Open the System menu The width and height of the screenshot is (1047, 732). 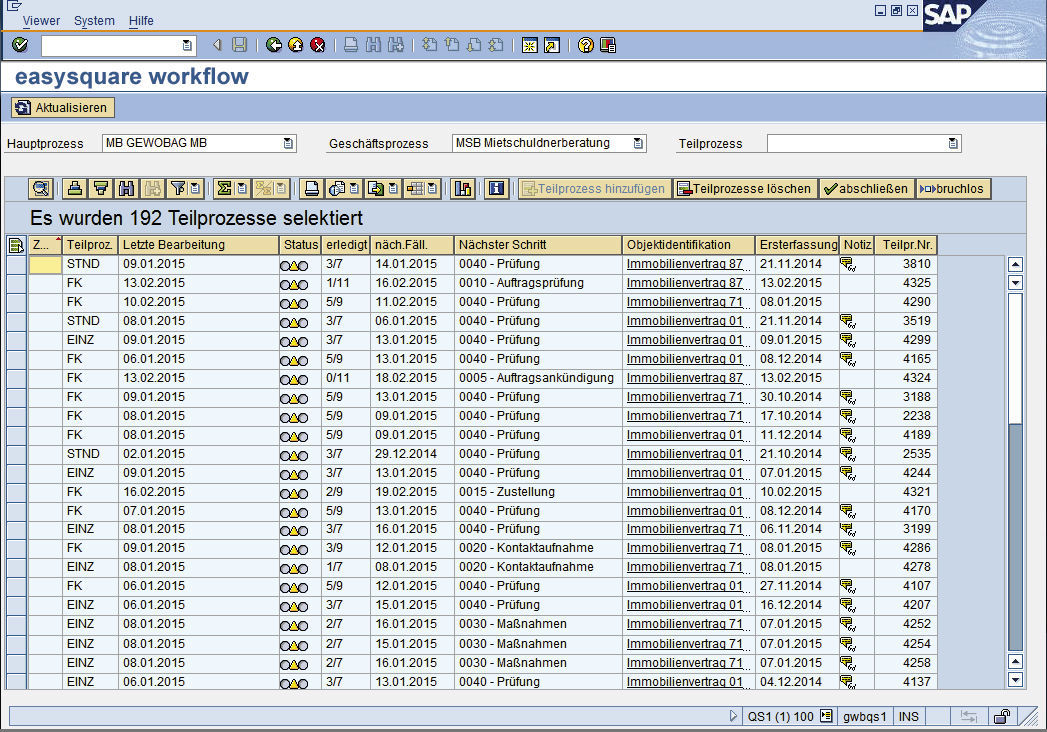pos(93,20)
